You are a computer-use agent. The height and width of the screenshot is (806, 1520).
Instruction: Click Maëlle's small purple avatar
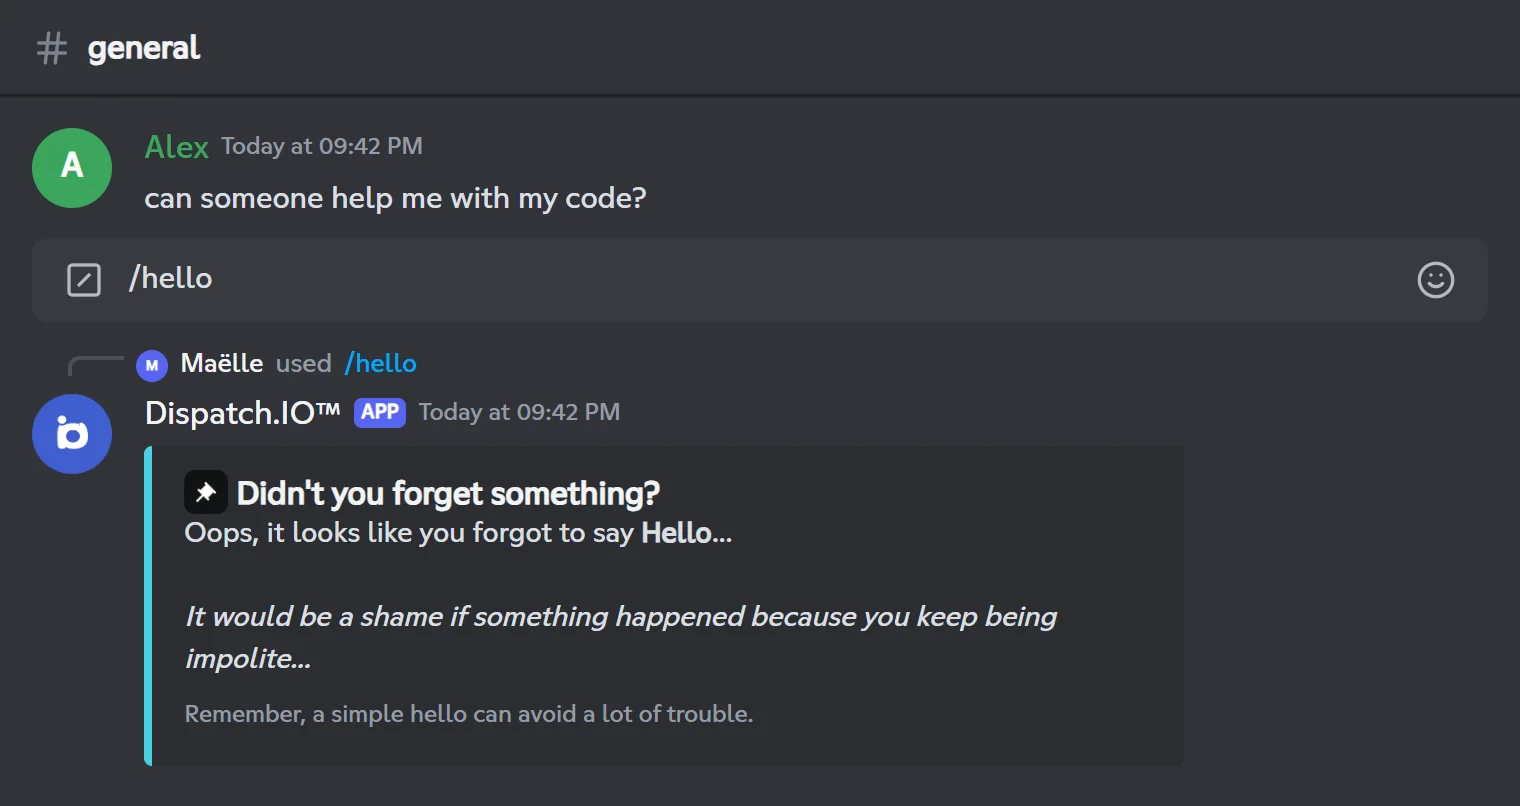152,365
